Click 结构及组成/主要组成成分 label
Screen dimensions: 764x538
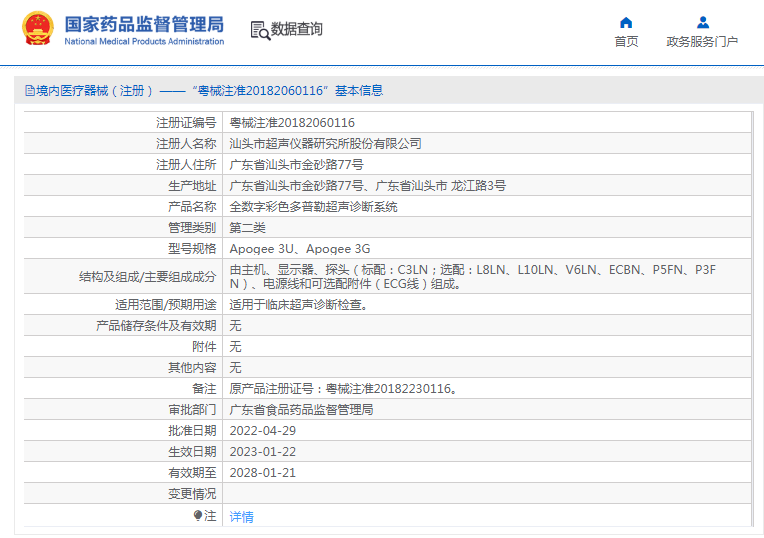click(148, 277)
